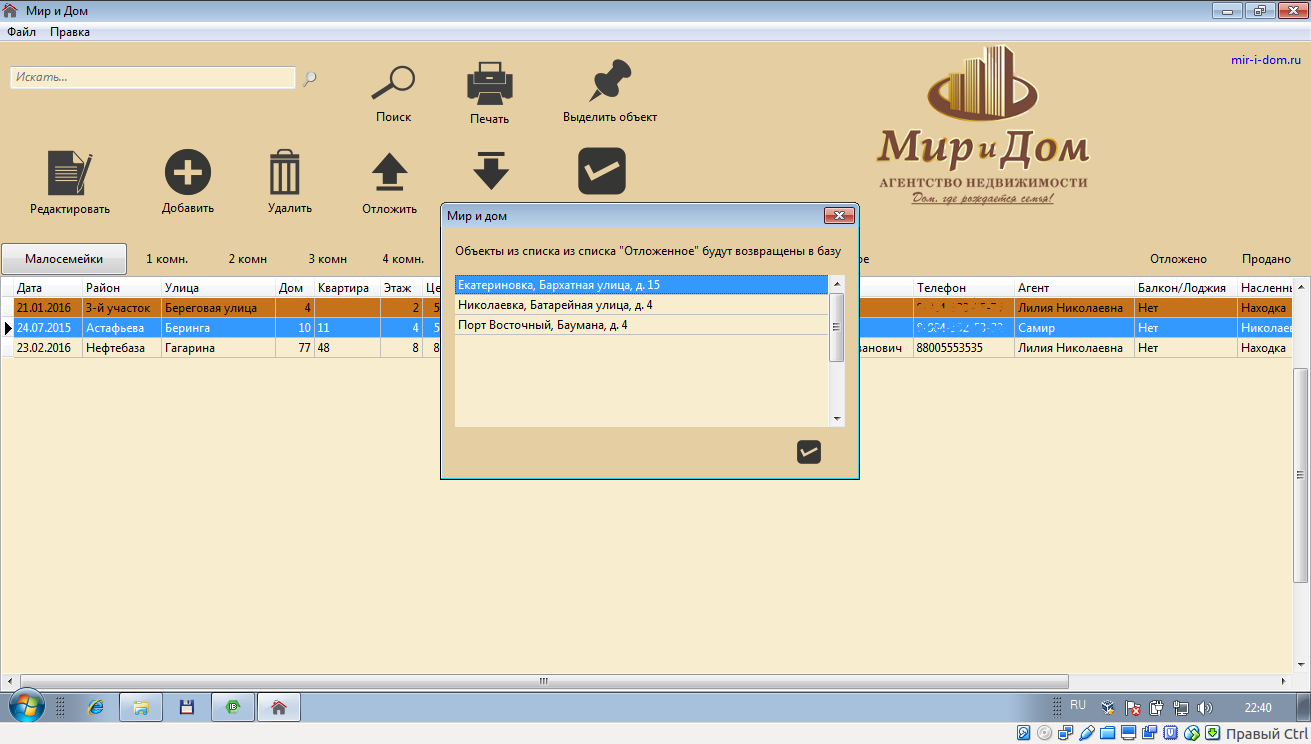This screenshot has width=1311, height=744.
Task: Launch Internet Explorer from the taskbar
Action: tap(96, 707)
